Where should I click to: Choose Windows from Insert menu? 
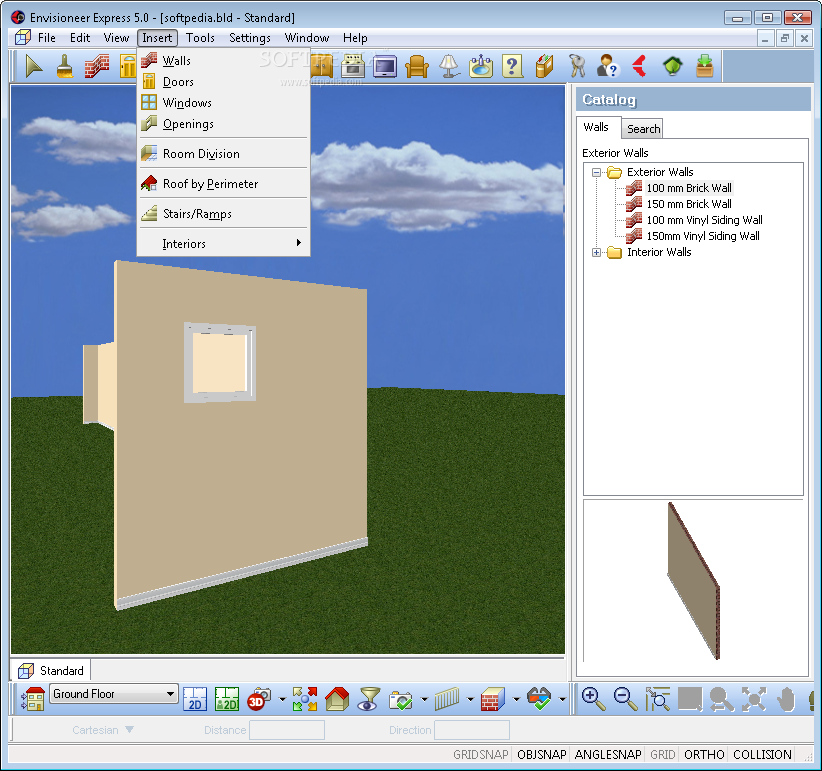(x=224, y=103)
